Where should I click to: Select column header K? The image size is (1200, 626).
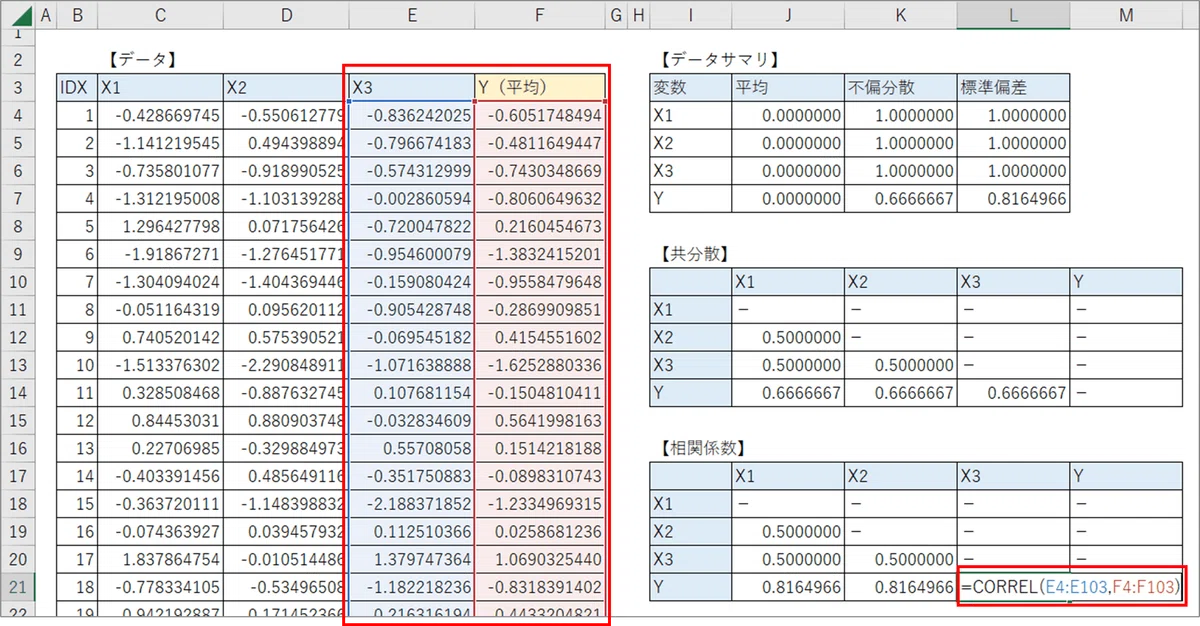click(x=900, y=15)
